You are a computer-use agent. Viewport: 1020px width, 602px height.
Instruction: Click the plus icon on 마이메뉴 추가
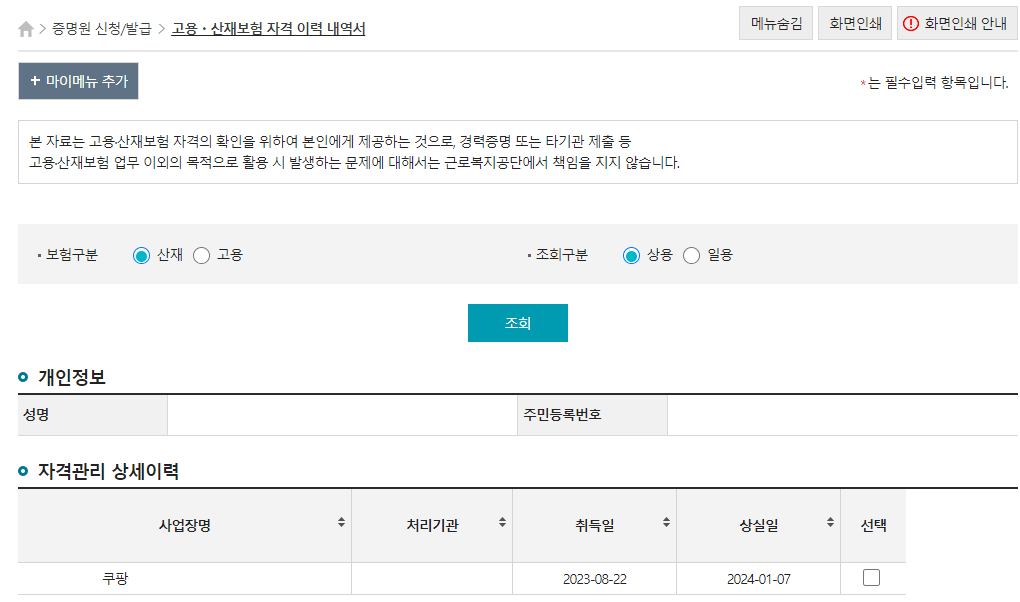pos(35,81)
